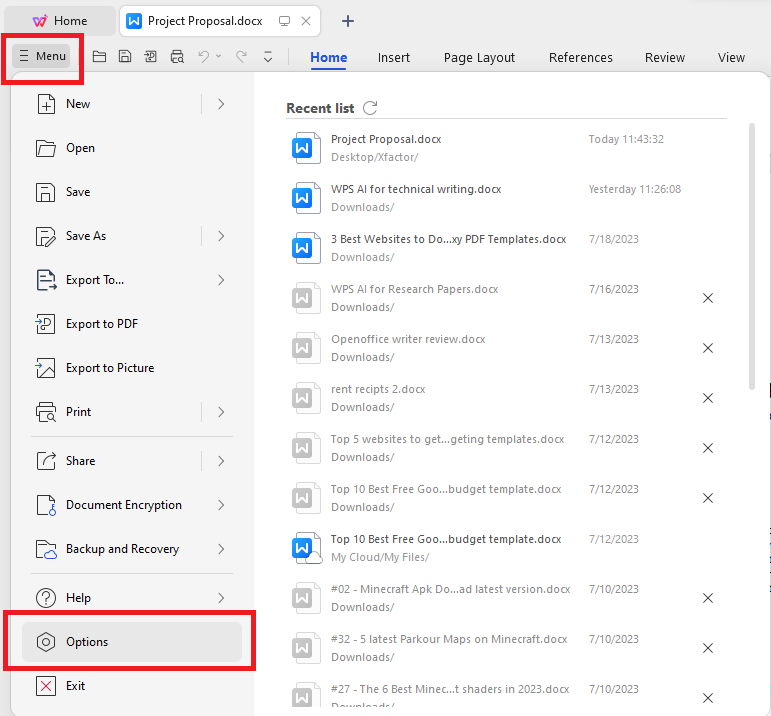Refresh the Recent list
Viewport: 771px width, 716px height.
pos(370,108)
